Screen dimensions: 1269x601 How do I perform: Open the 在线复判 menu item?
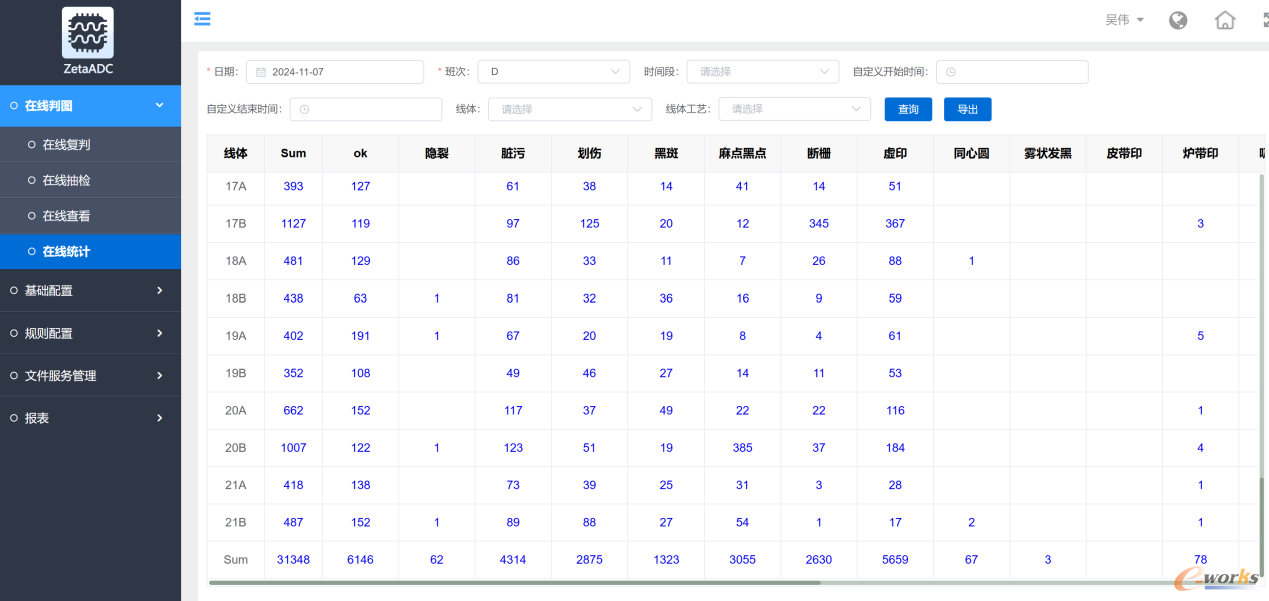(90, 144)
